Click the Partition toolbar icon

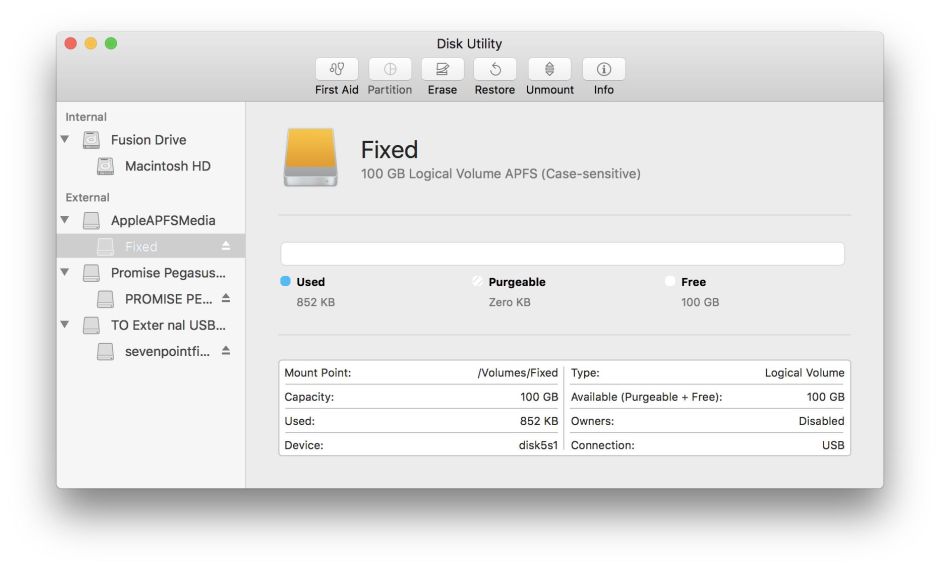(389, 69)
